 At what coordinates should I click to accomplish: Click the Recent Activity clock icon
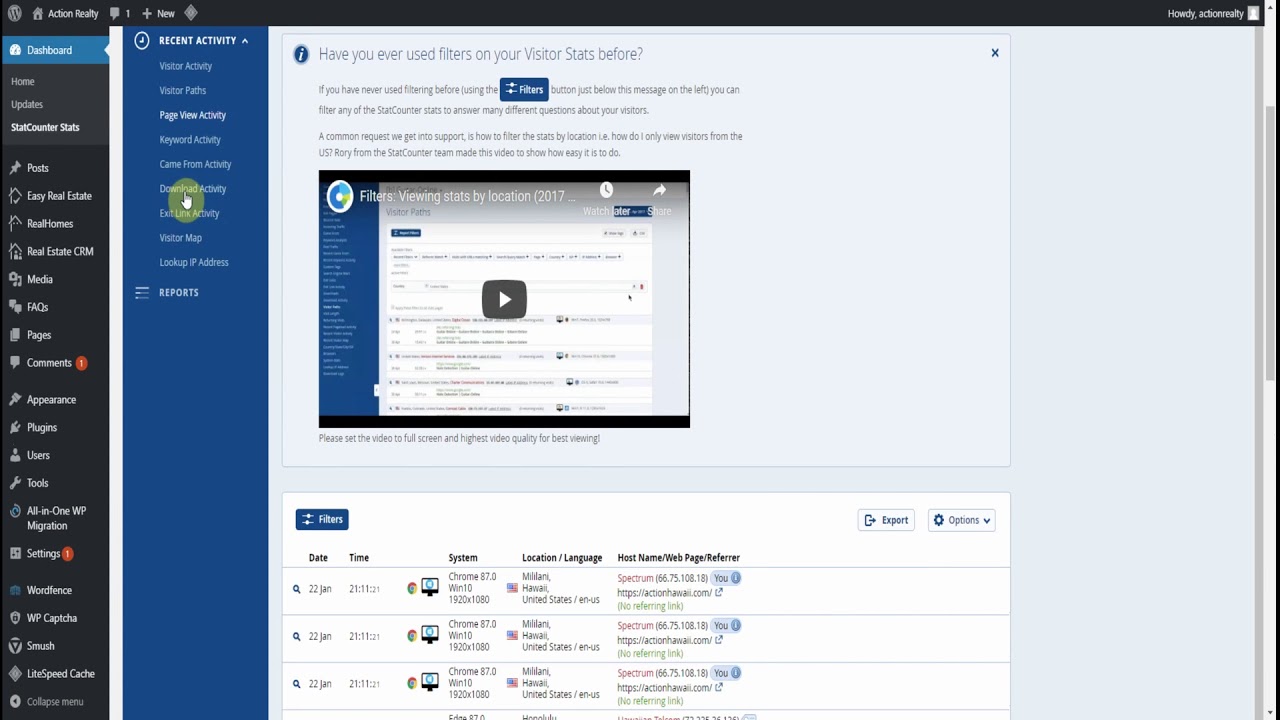point(141,40)
